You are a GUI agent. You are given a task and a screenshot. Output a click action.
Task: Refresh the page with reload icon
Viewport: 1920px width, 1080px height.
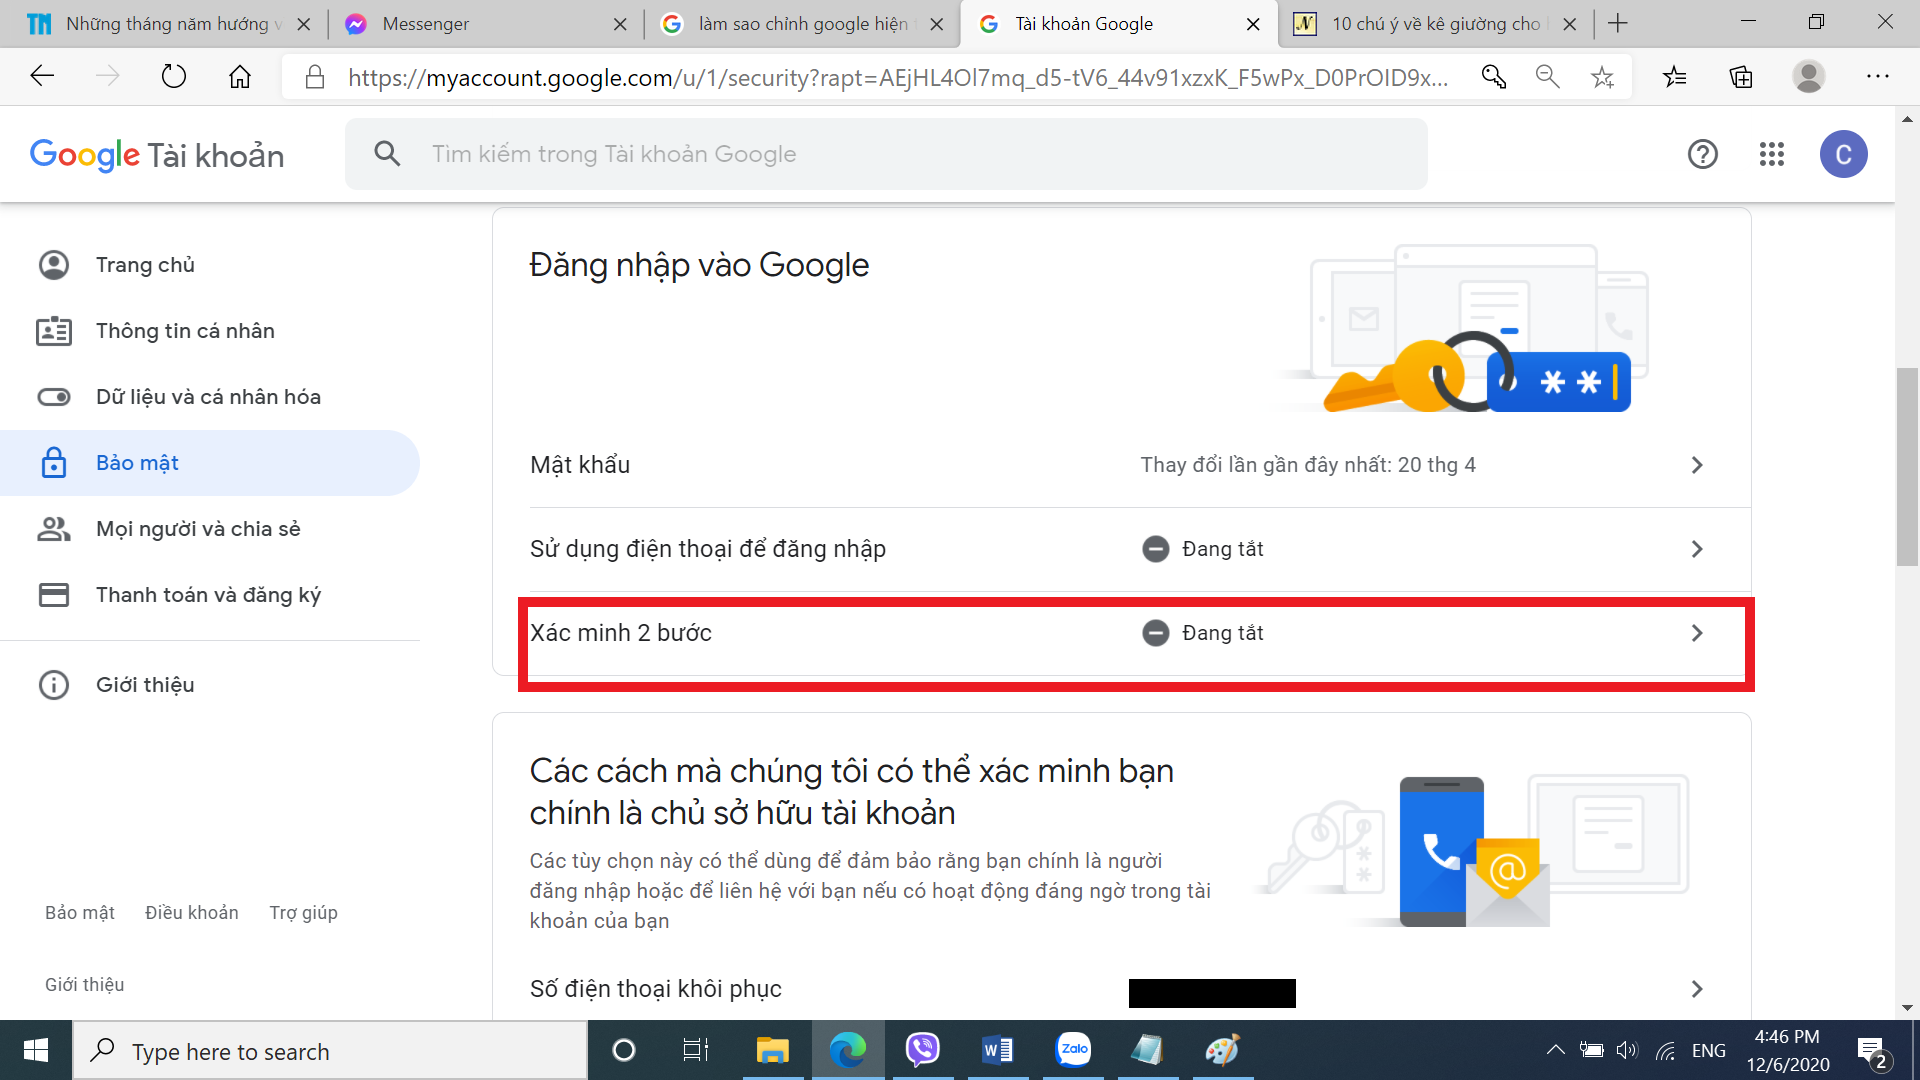coord(174,77)
